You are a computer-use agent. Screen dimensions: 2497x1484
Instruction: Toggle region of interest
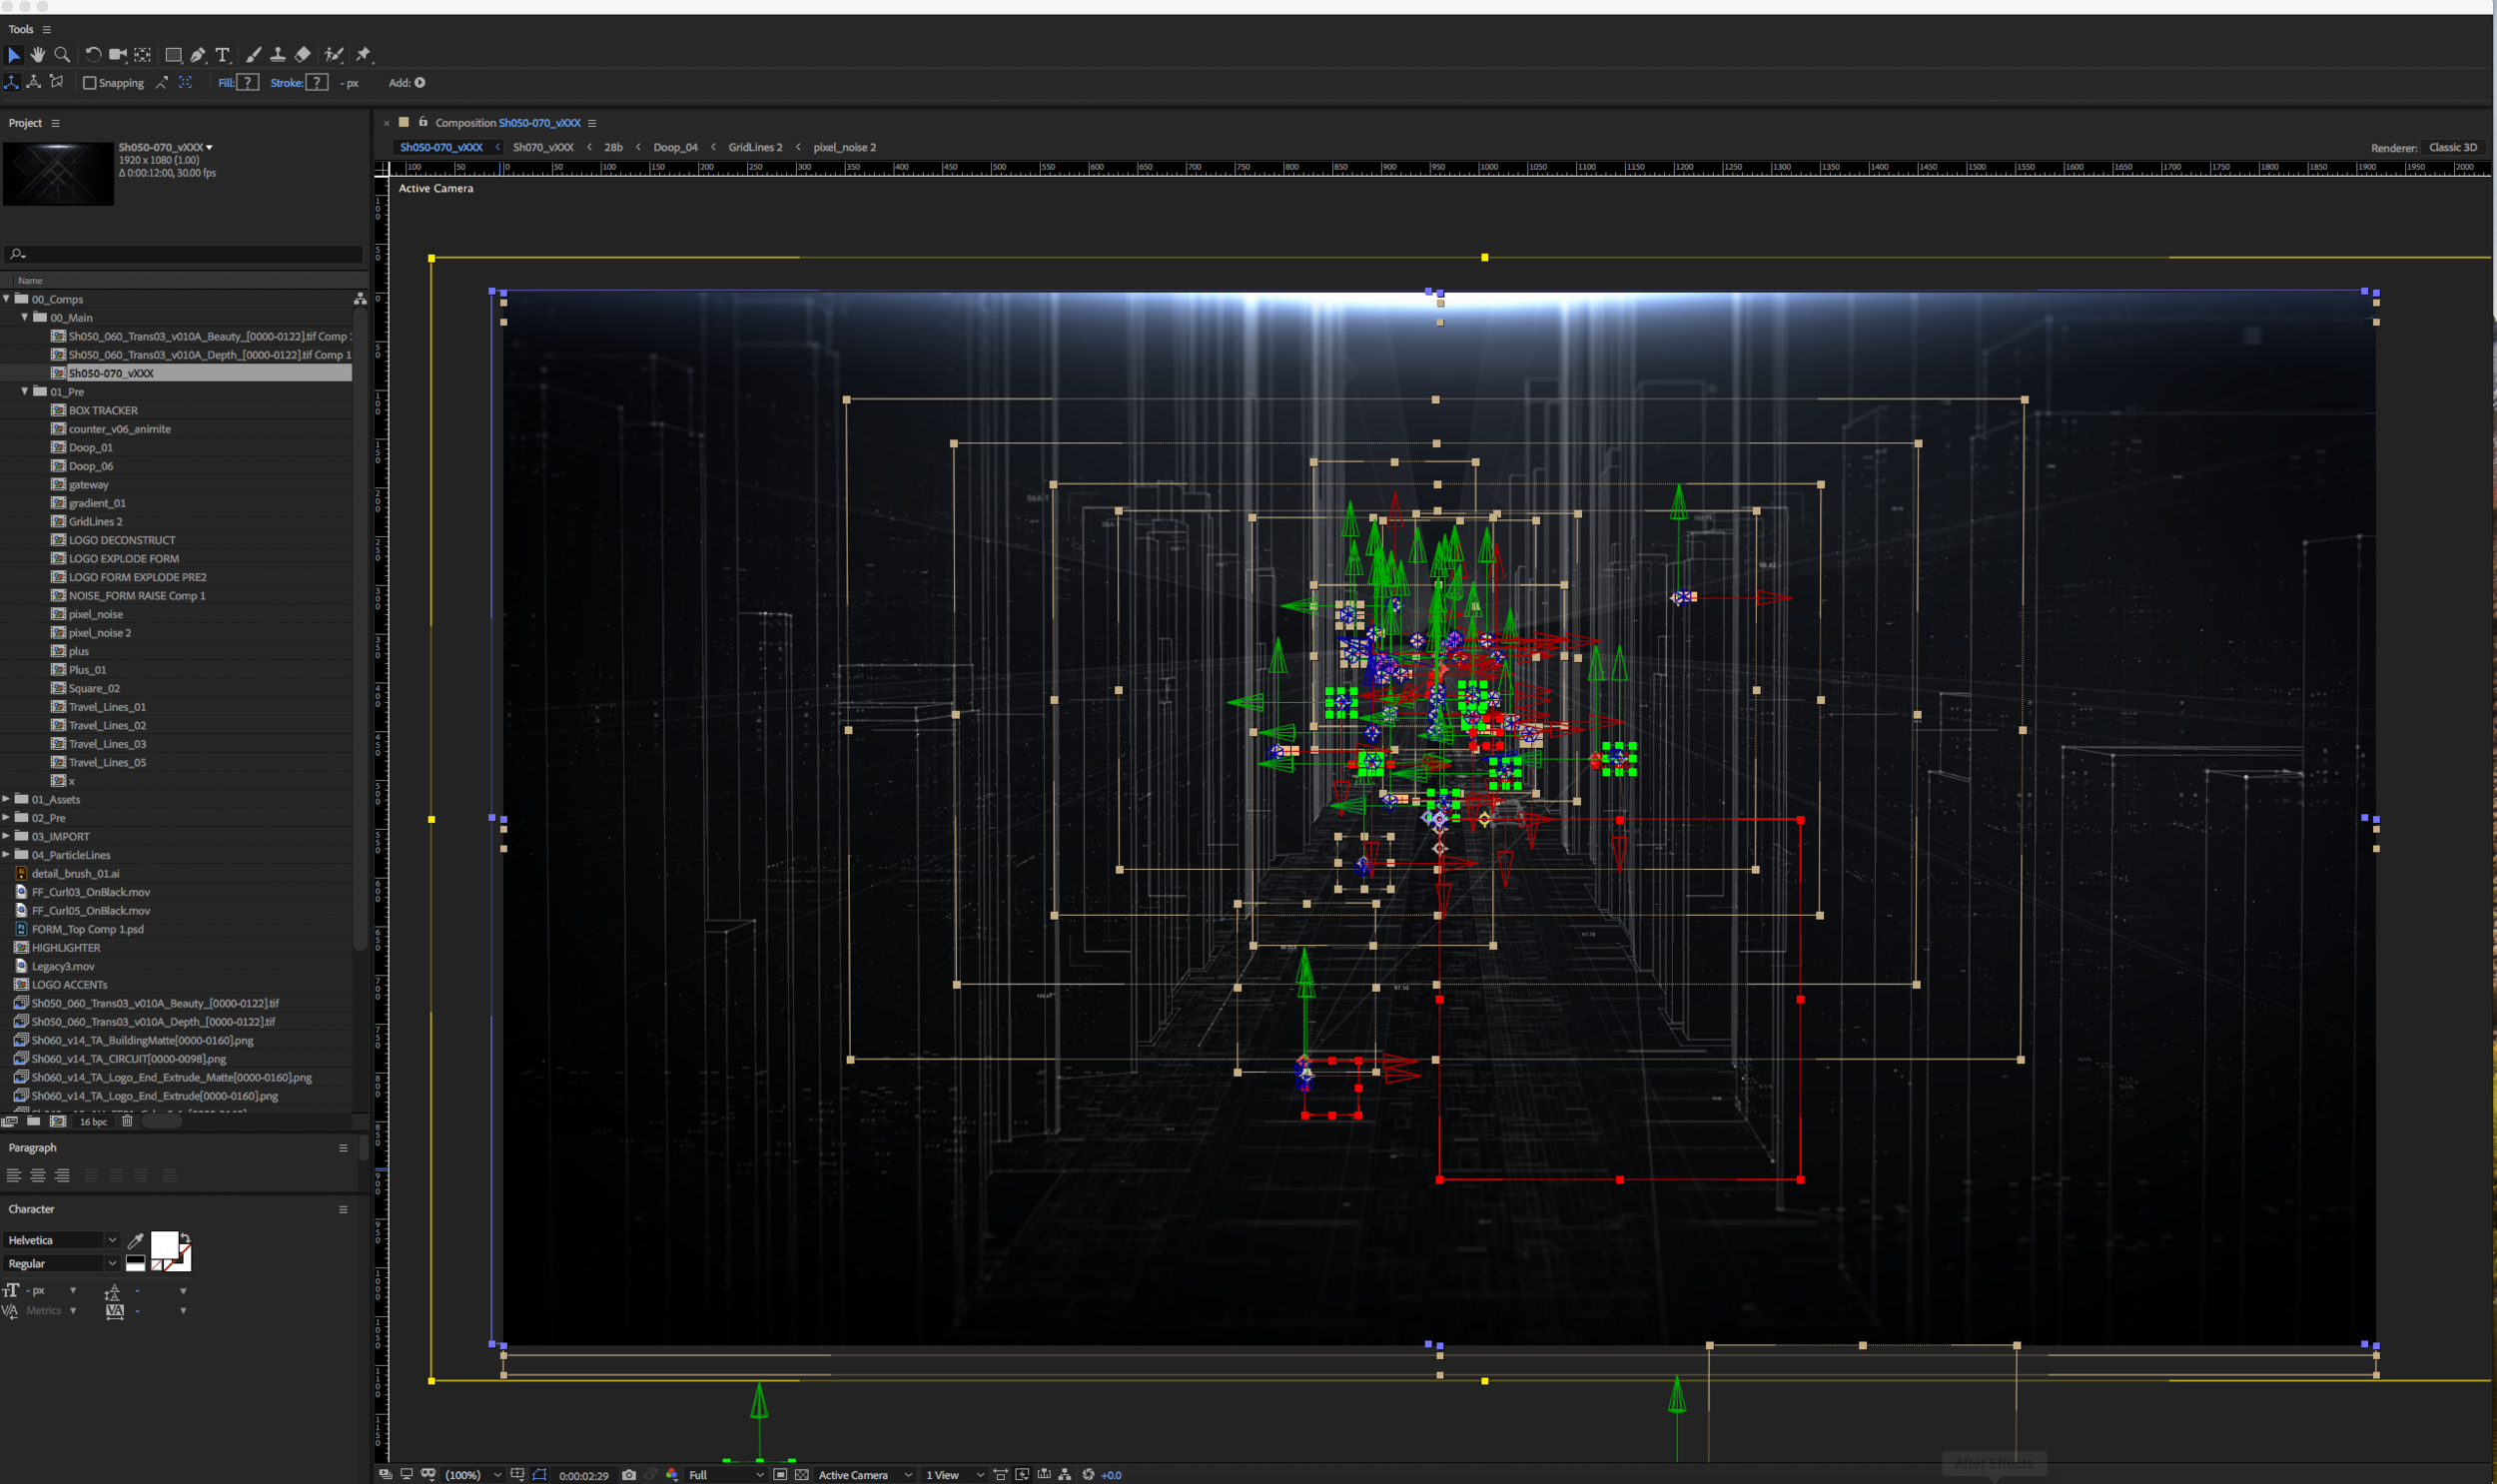pos(780,1475)
